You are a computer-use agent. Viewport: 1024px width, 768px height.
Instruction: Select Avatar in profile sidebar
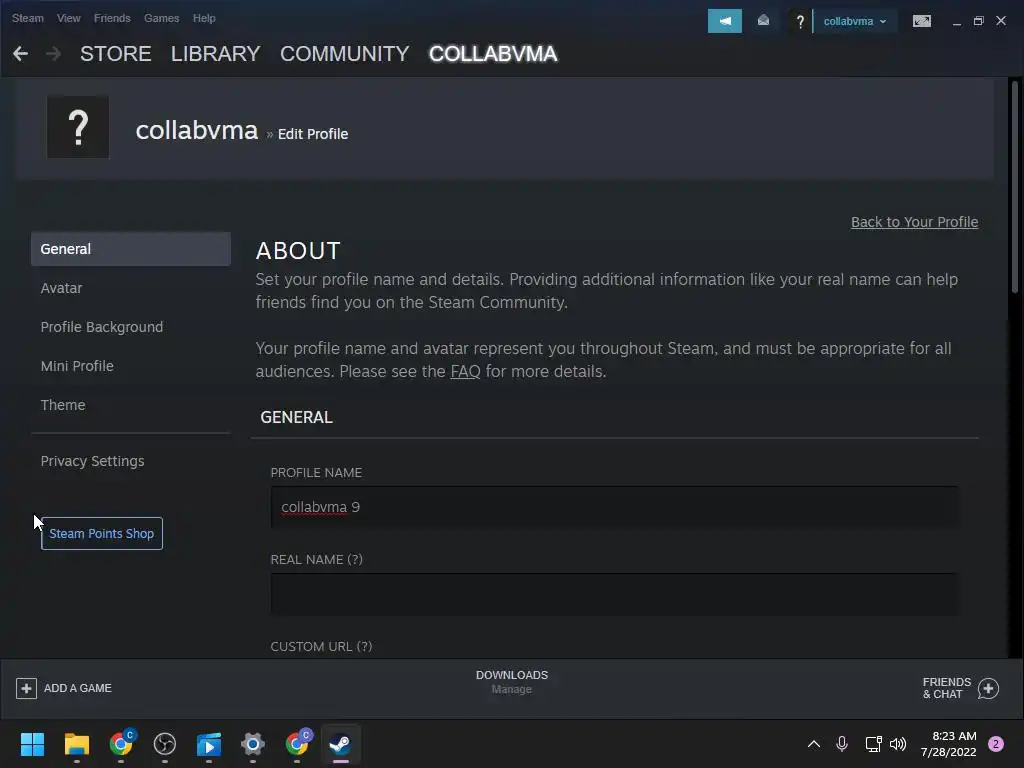point(61,288)
